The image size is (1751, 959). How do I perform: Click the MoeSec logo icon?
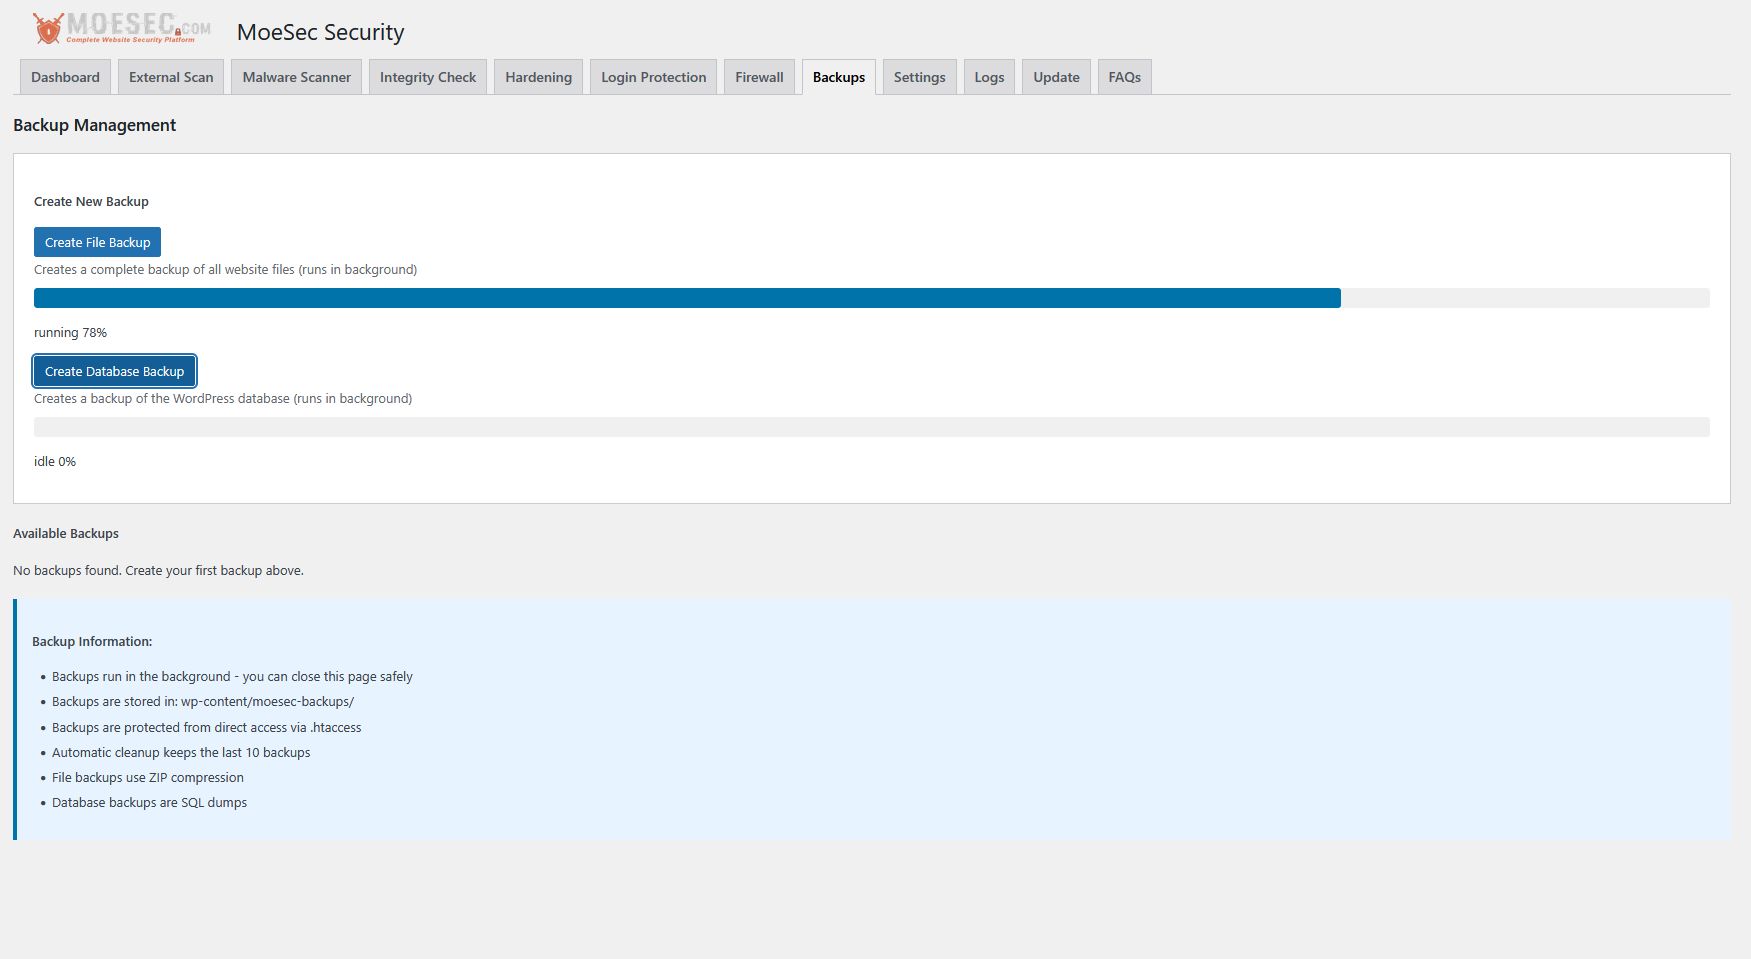pos(48,28)
